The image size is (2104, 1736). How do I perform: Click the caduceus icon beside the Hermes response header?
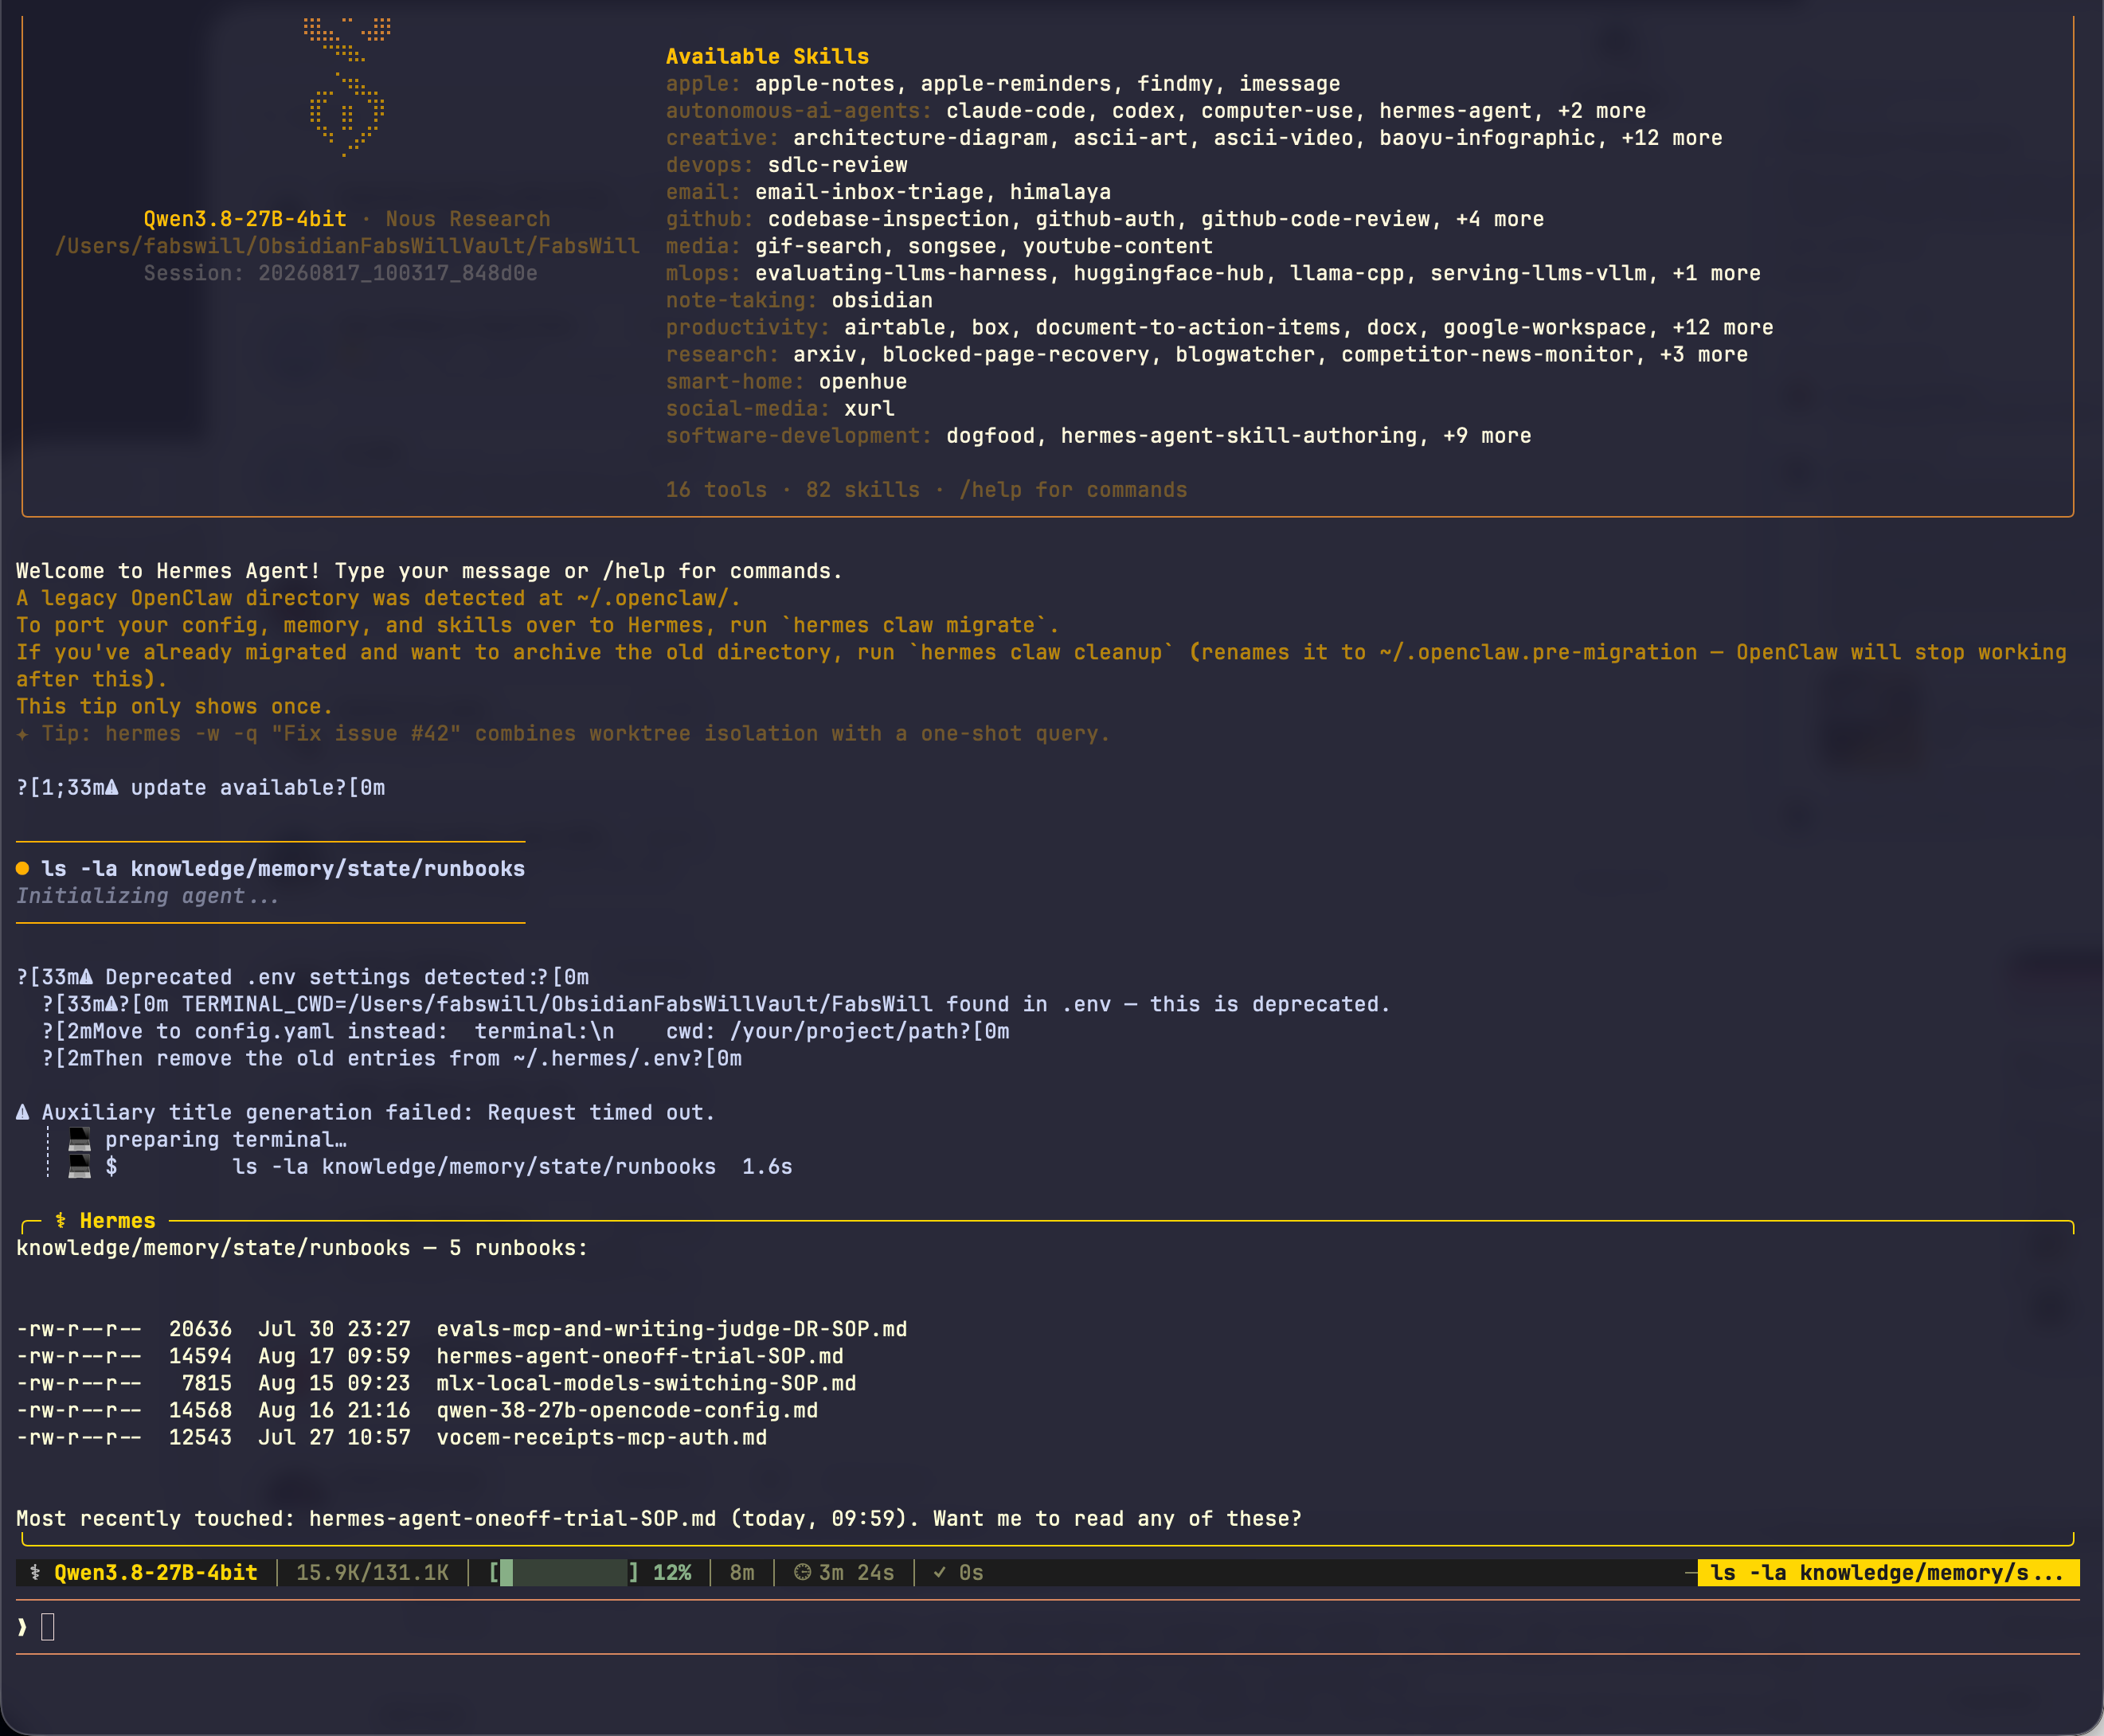61,1220
